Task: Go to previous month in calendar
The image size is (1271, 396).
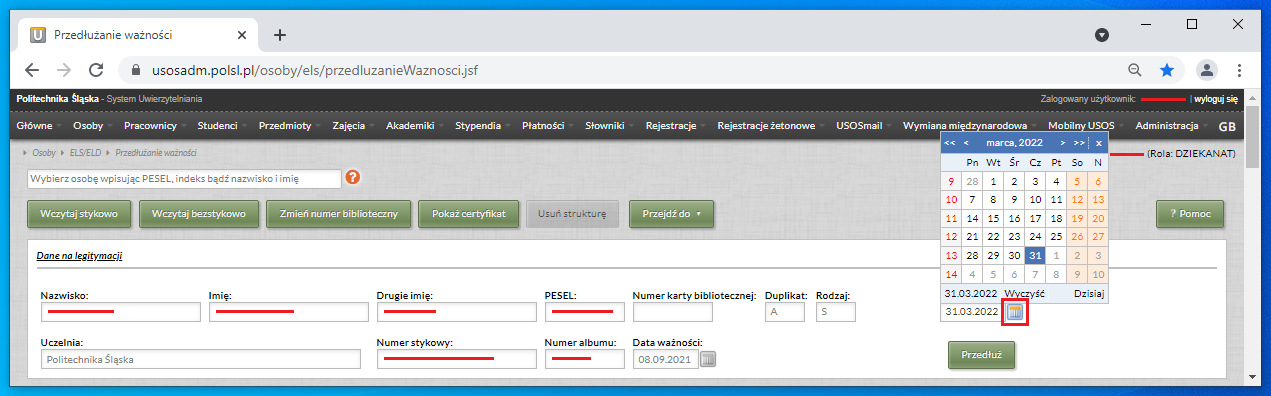Action: pyautogui.click(x=966, y=143)
